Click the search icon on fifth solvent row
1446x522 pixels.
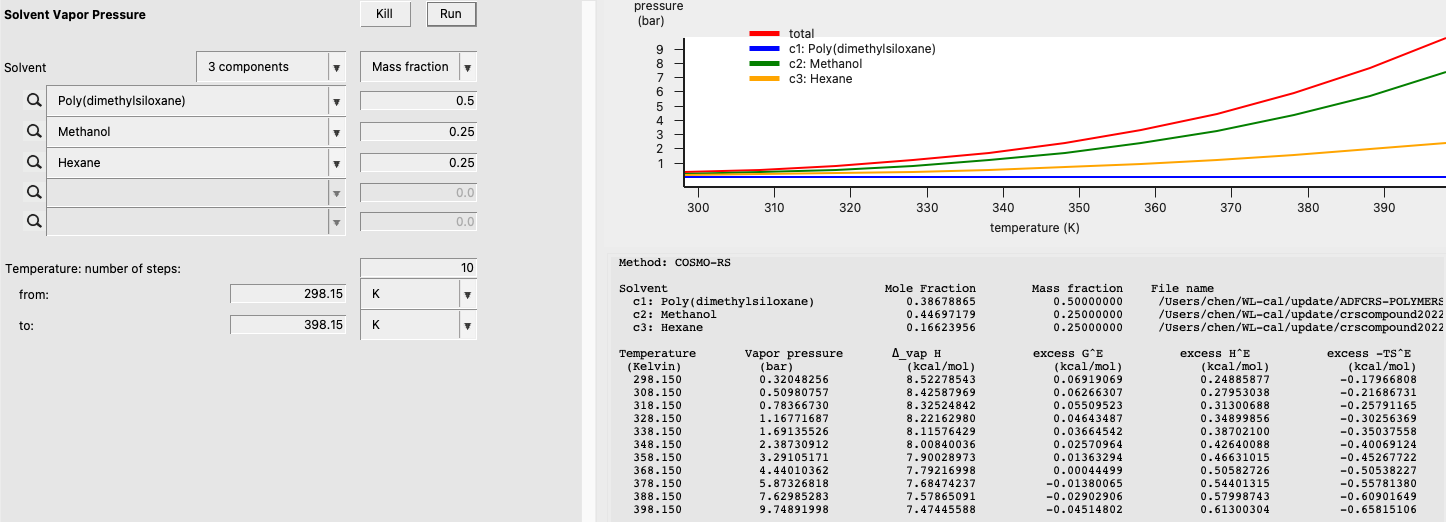pyautogui.click(x=33, y=221)
